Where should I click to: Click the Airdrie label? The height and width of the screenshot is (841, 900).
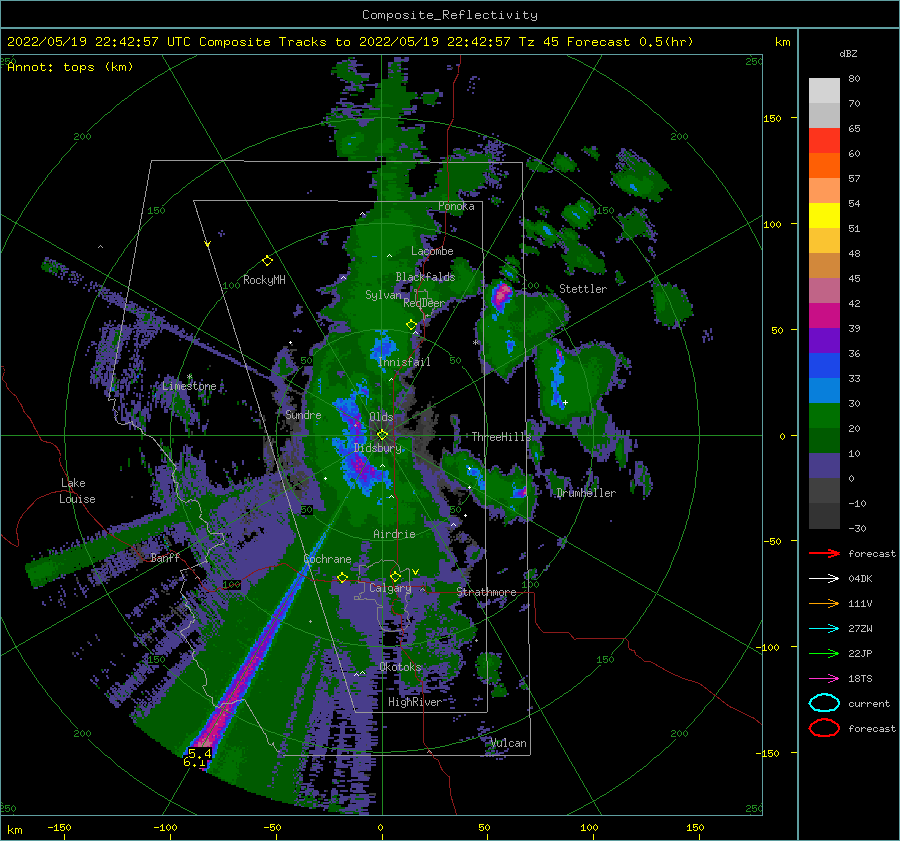[x=394, y=534]
